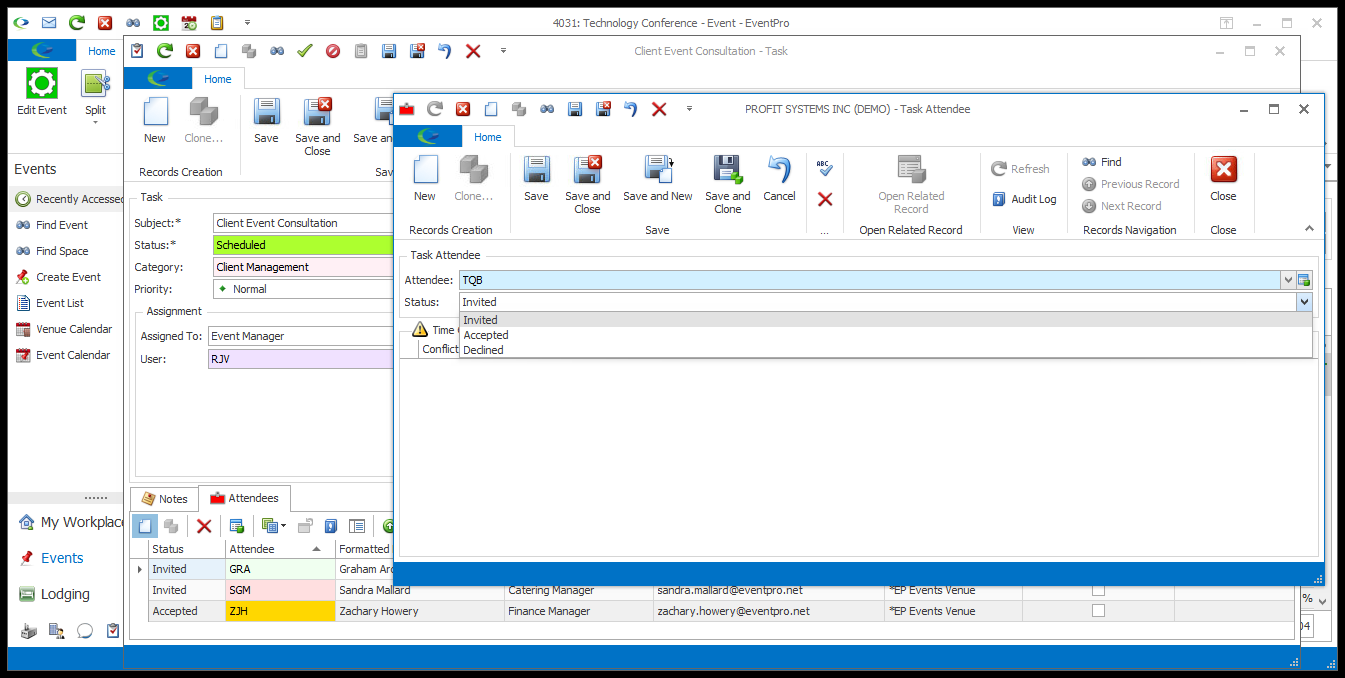This screenshot has width=1345, height=678.
Task: Expand the main window quick access customize arrow
Action: (247, 22)
